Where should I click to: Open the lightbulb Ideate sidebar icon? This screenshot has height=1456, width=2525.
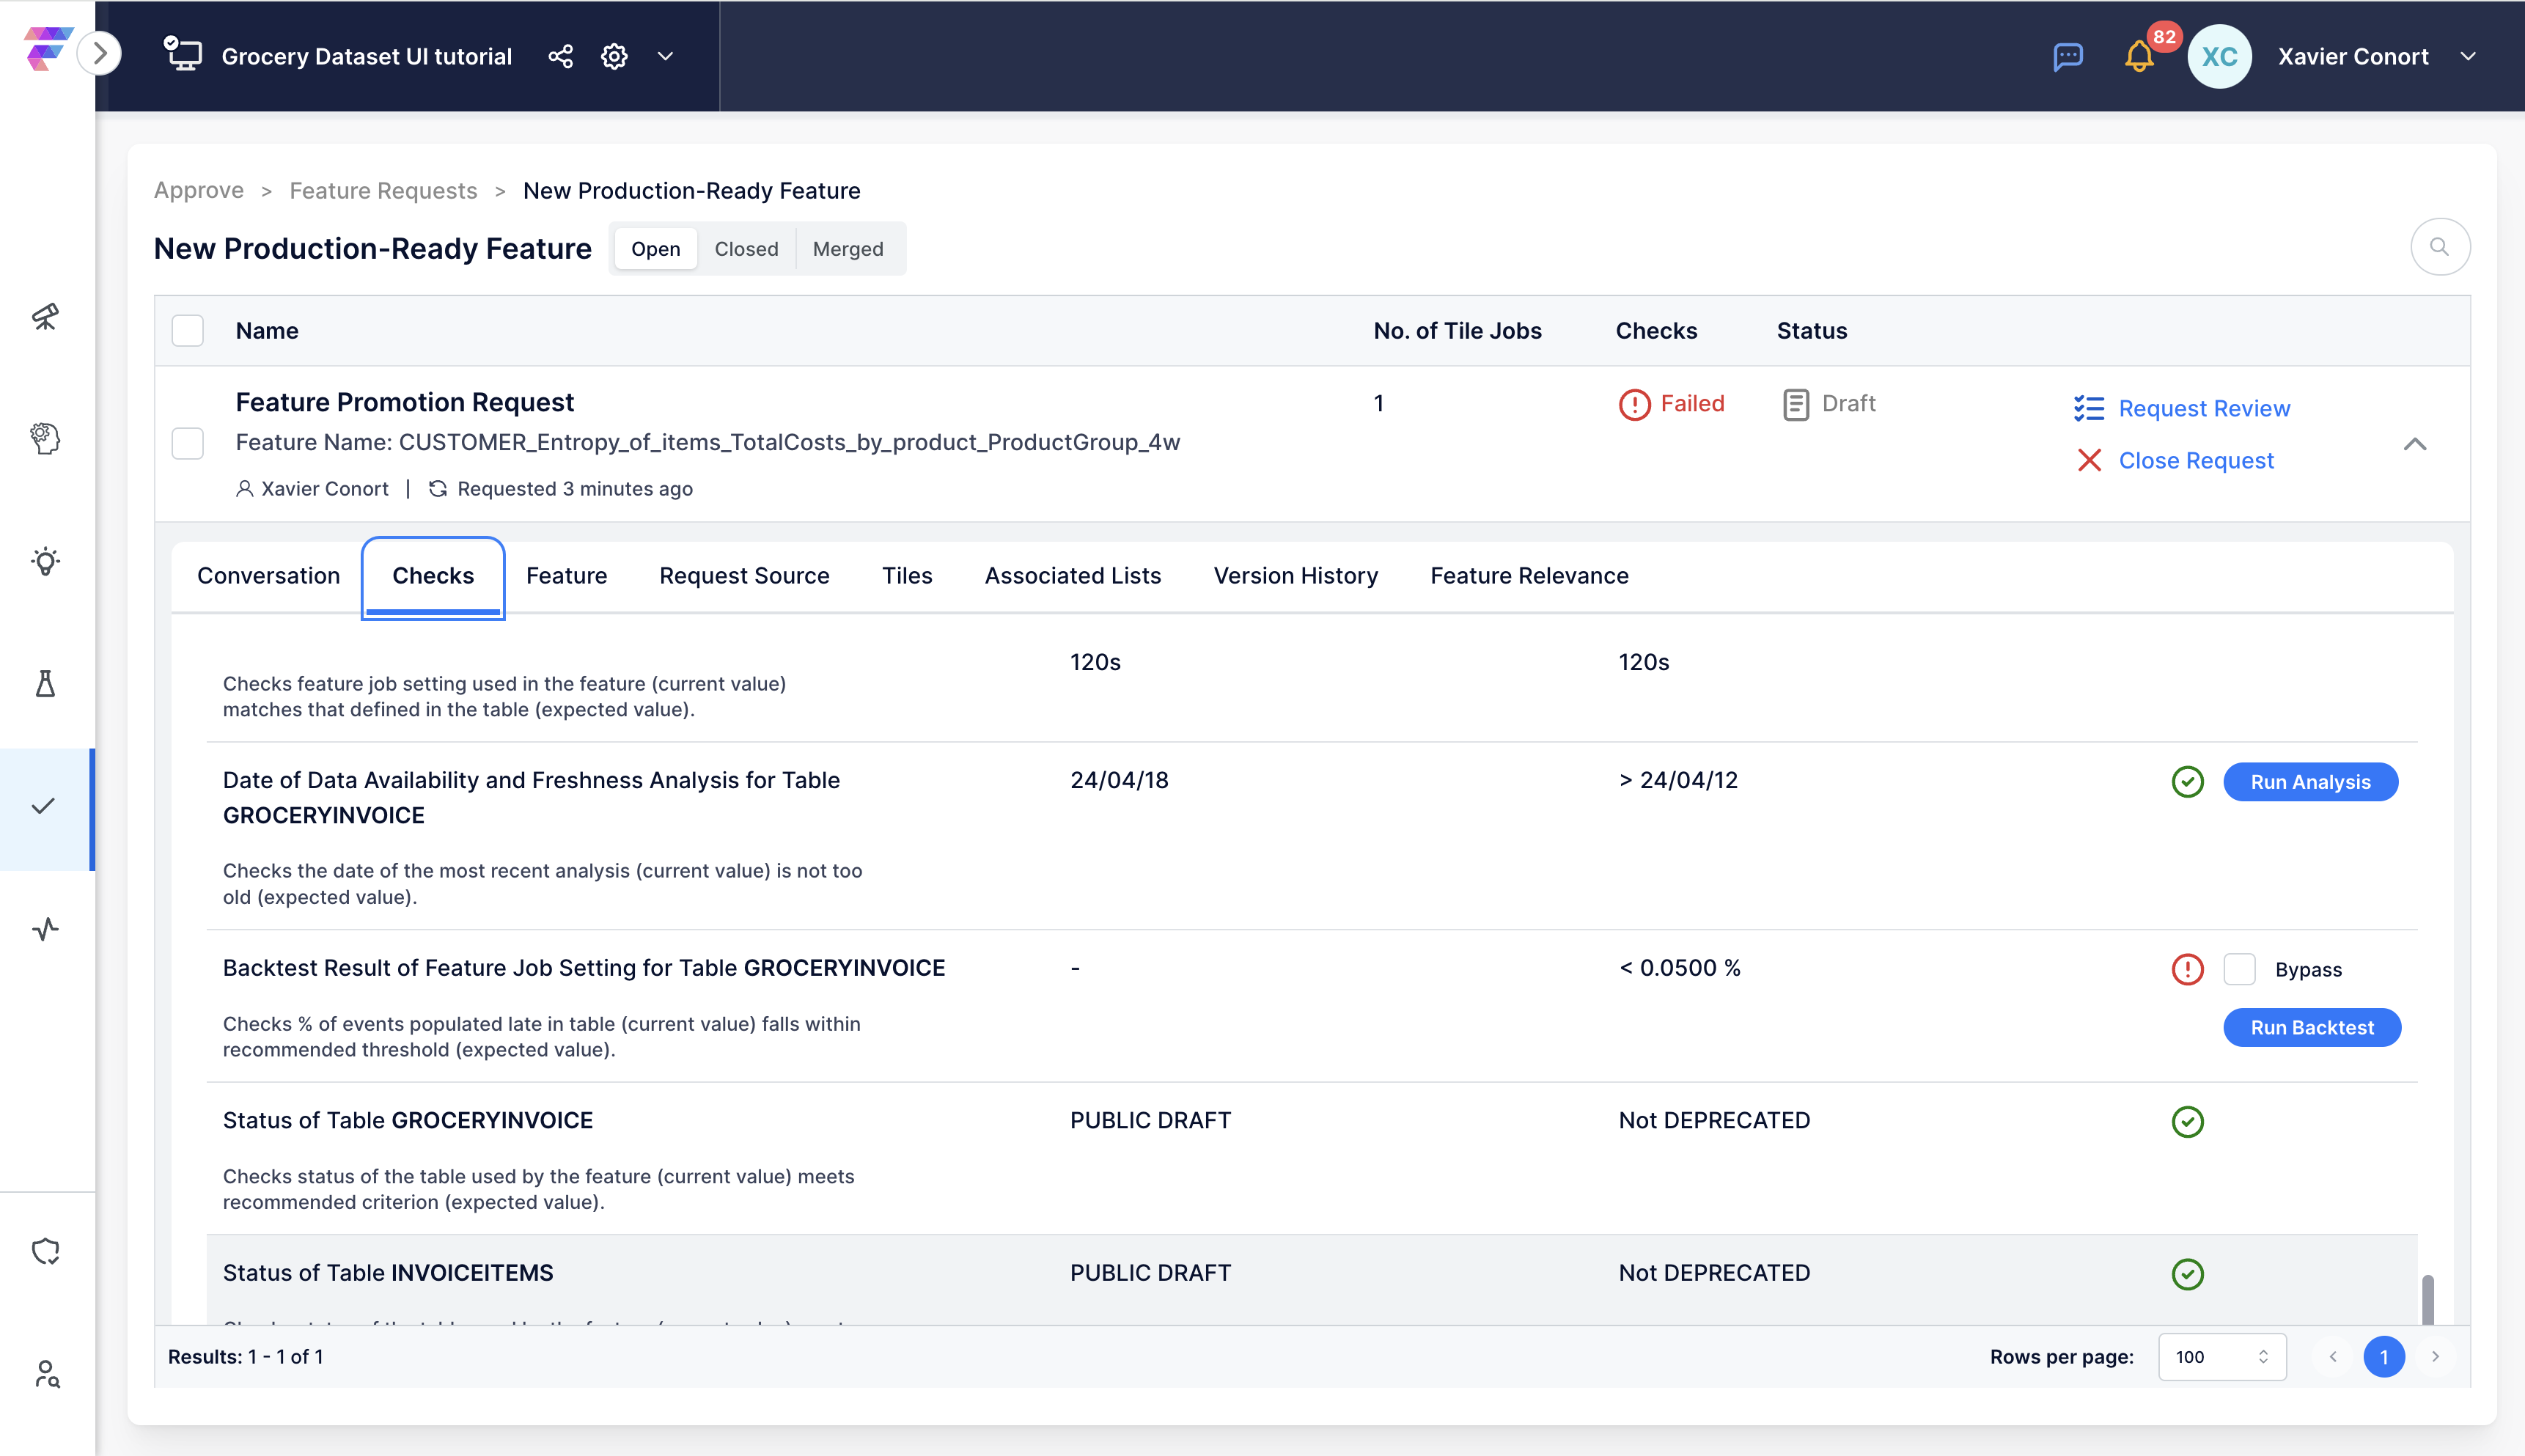tap(46, 561)
